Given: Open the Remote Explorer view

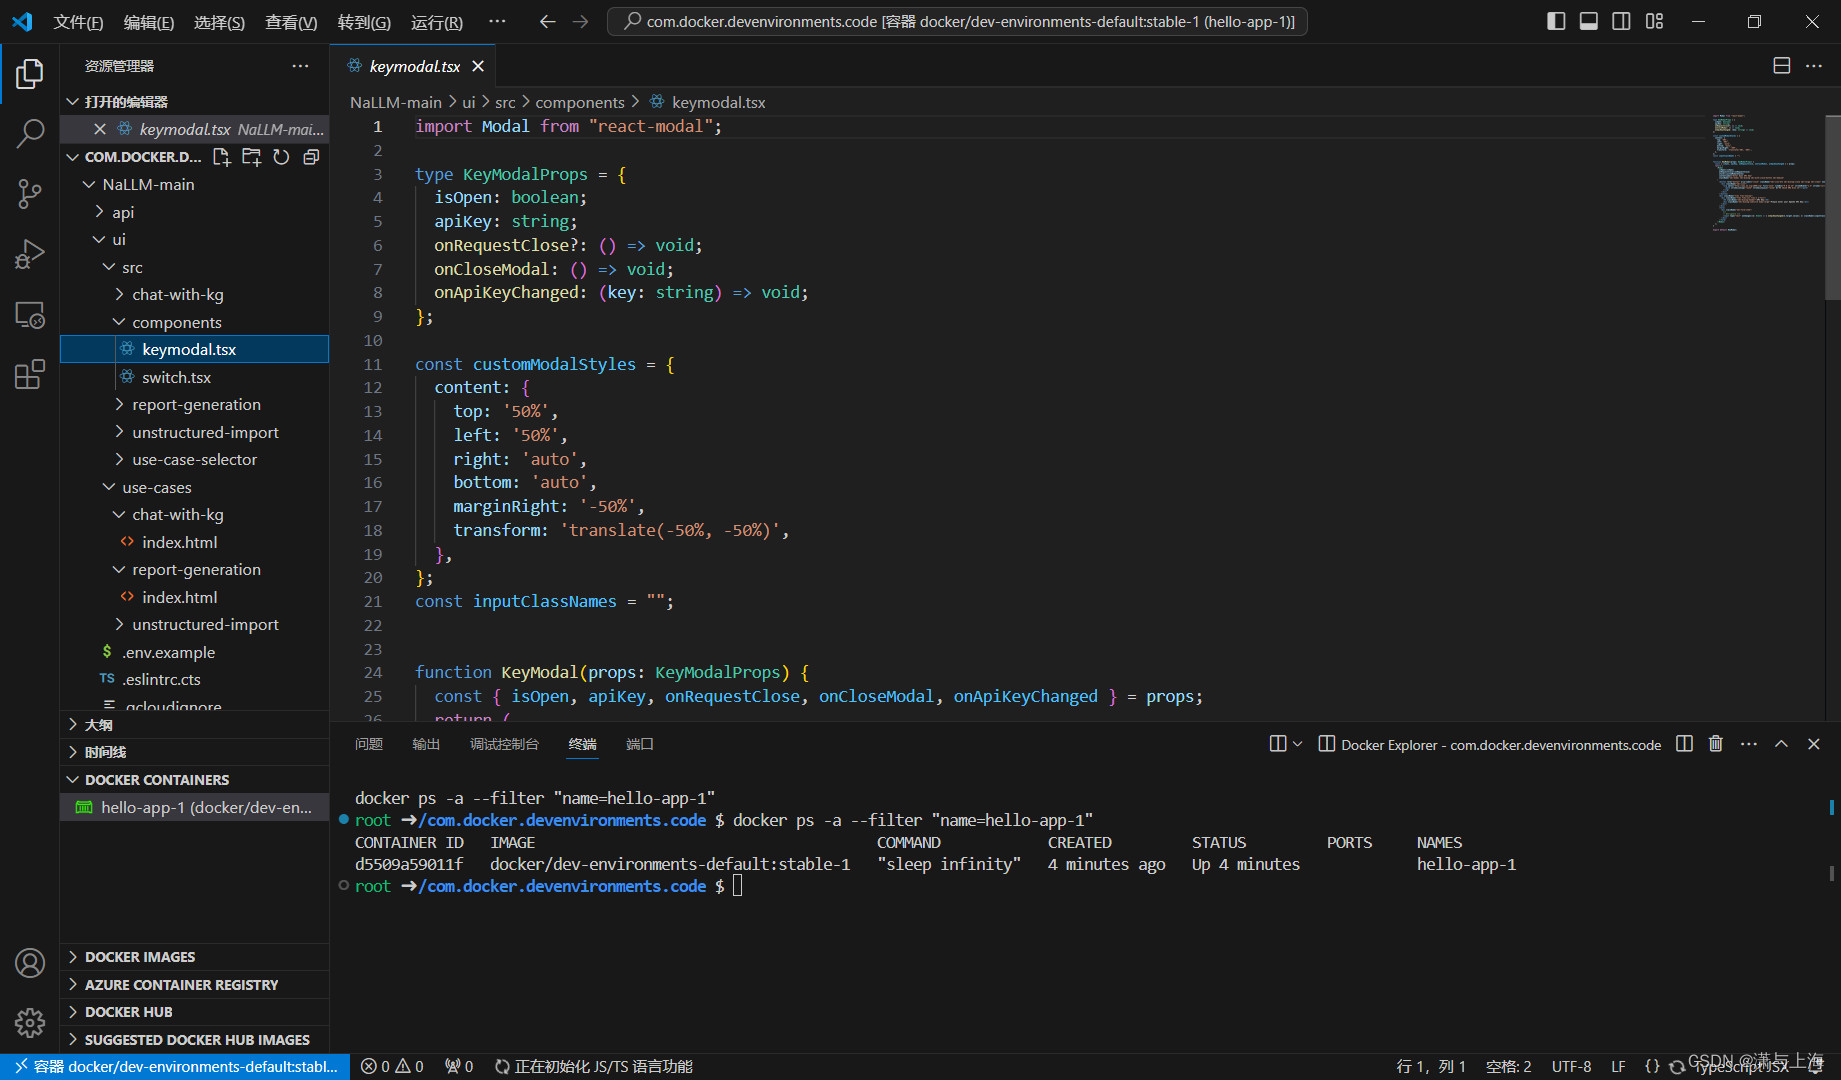Looking at the screenshot, I should coord(30,315).
